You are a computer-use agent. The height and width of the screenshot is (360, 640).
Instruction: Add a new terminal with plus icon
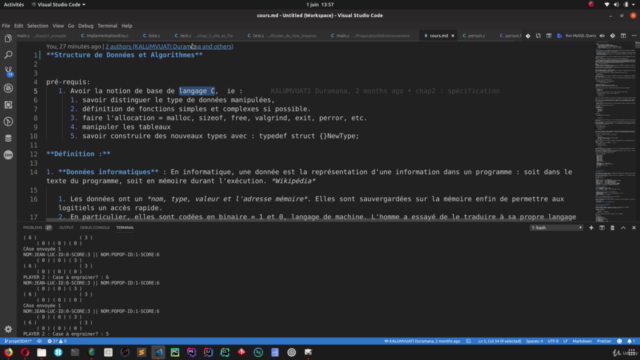coord(591,228)
